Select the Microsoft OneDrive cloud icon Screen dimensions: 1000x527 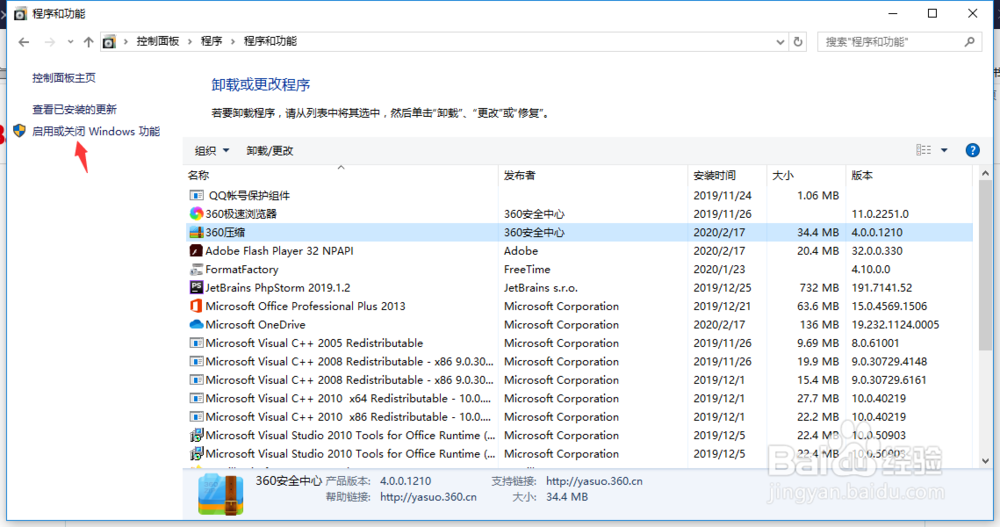196,324
